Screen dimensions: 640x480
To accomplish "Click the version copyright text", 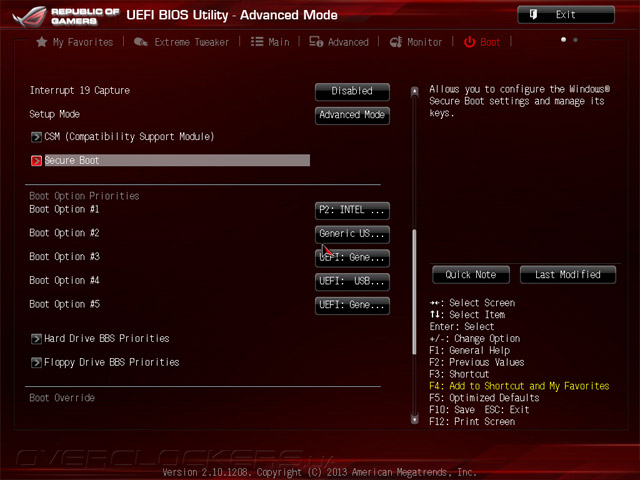I will [319, 472].
